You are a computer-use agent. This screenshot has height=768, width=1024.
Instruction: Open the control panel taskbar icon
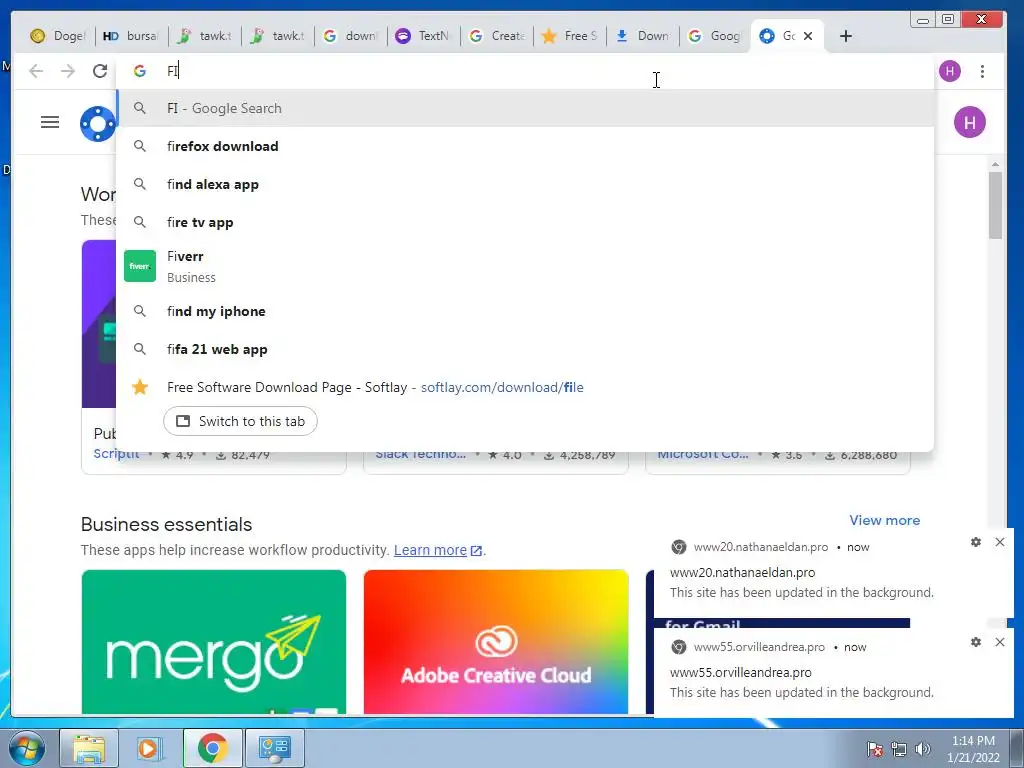click(x=274, y=748)
